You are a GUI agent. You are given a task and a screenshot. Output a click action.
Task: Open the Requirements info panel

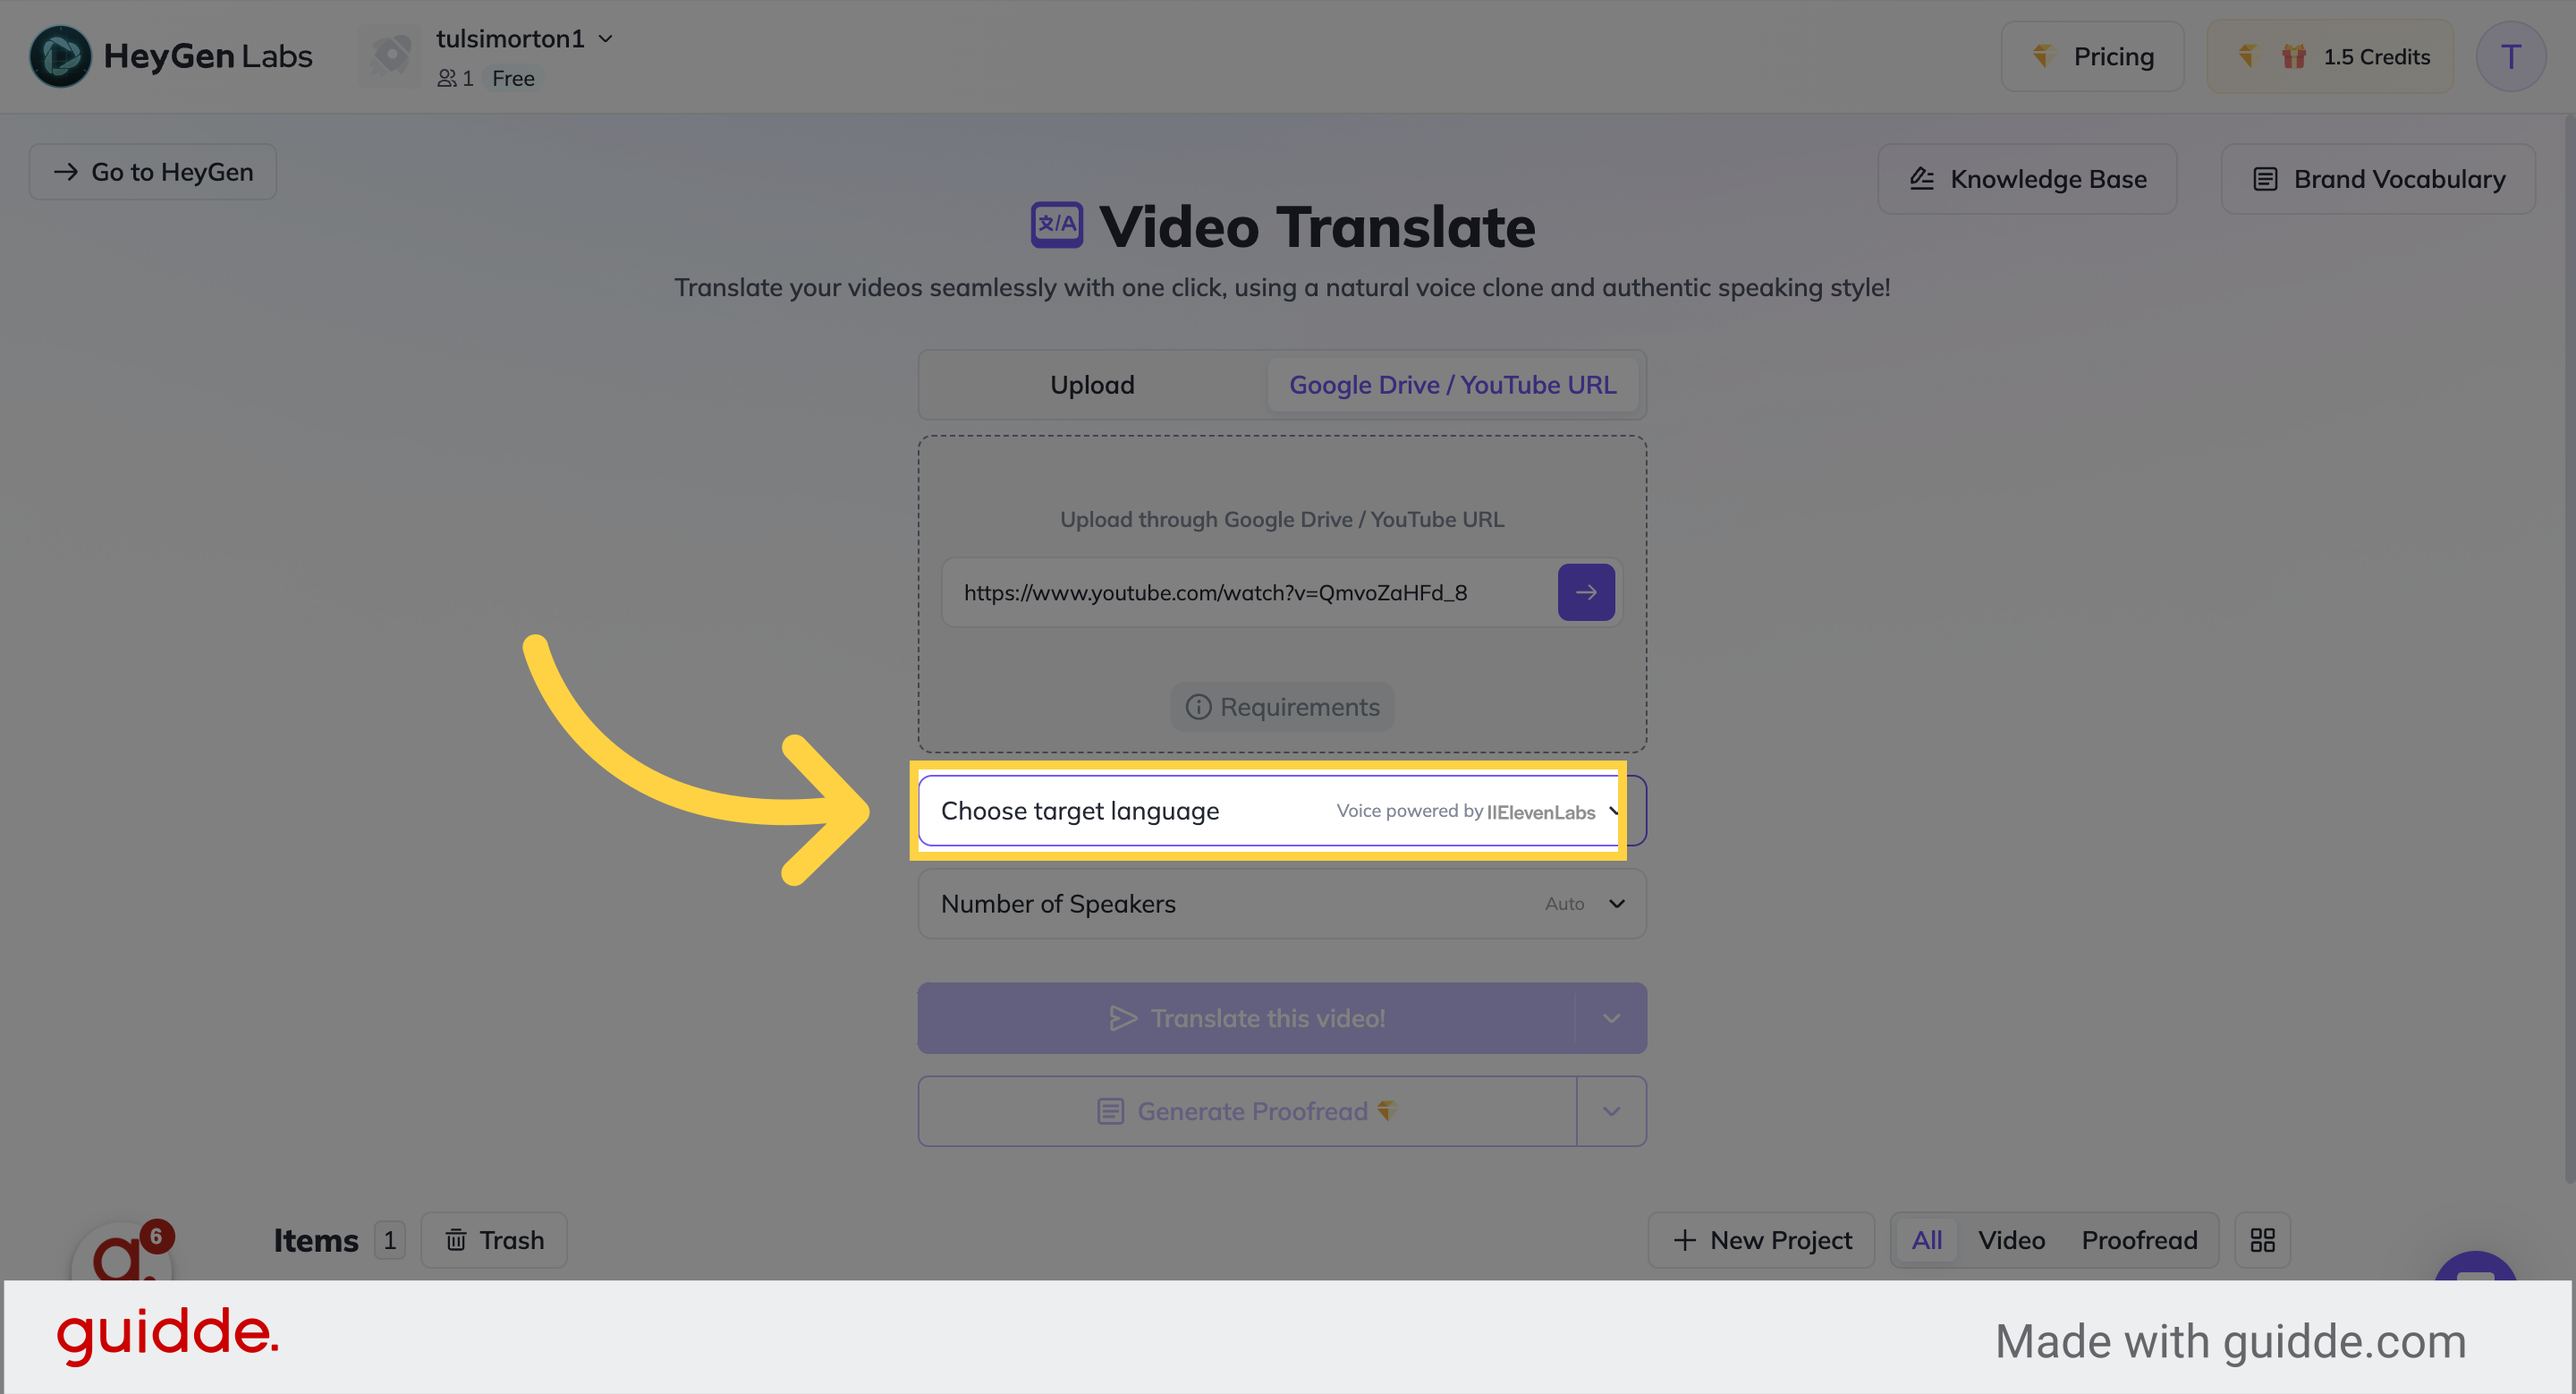pyautogui.click(x=1281, y=707)
